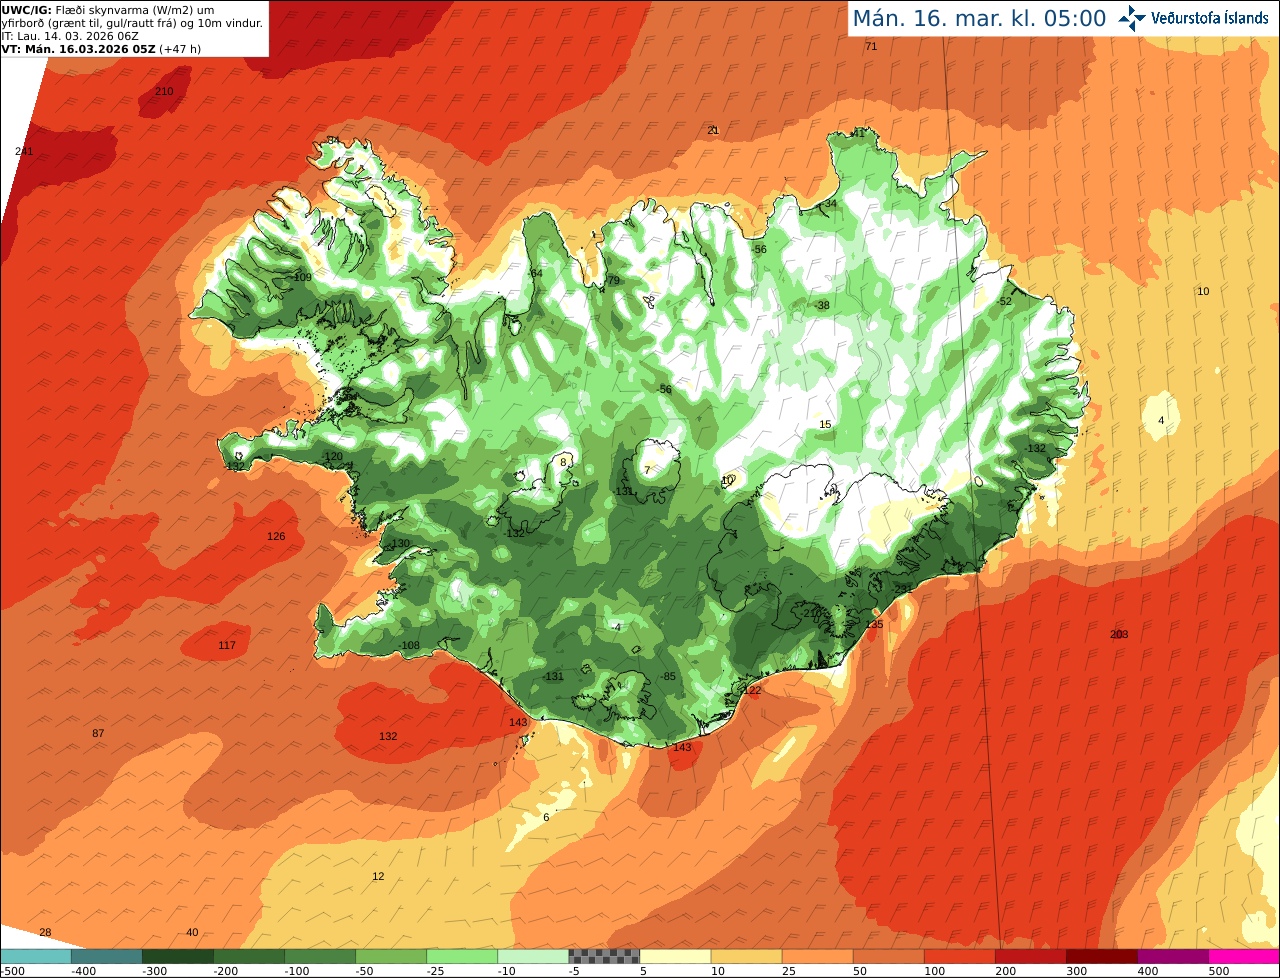The image size is (1280, 978).
Task: Click the '-120' value on the map
Action: 333,456
